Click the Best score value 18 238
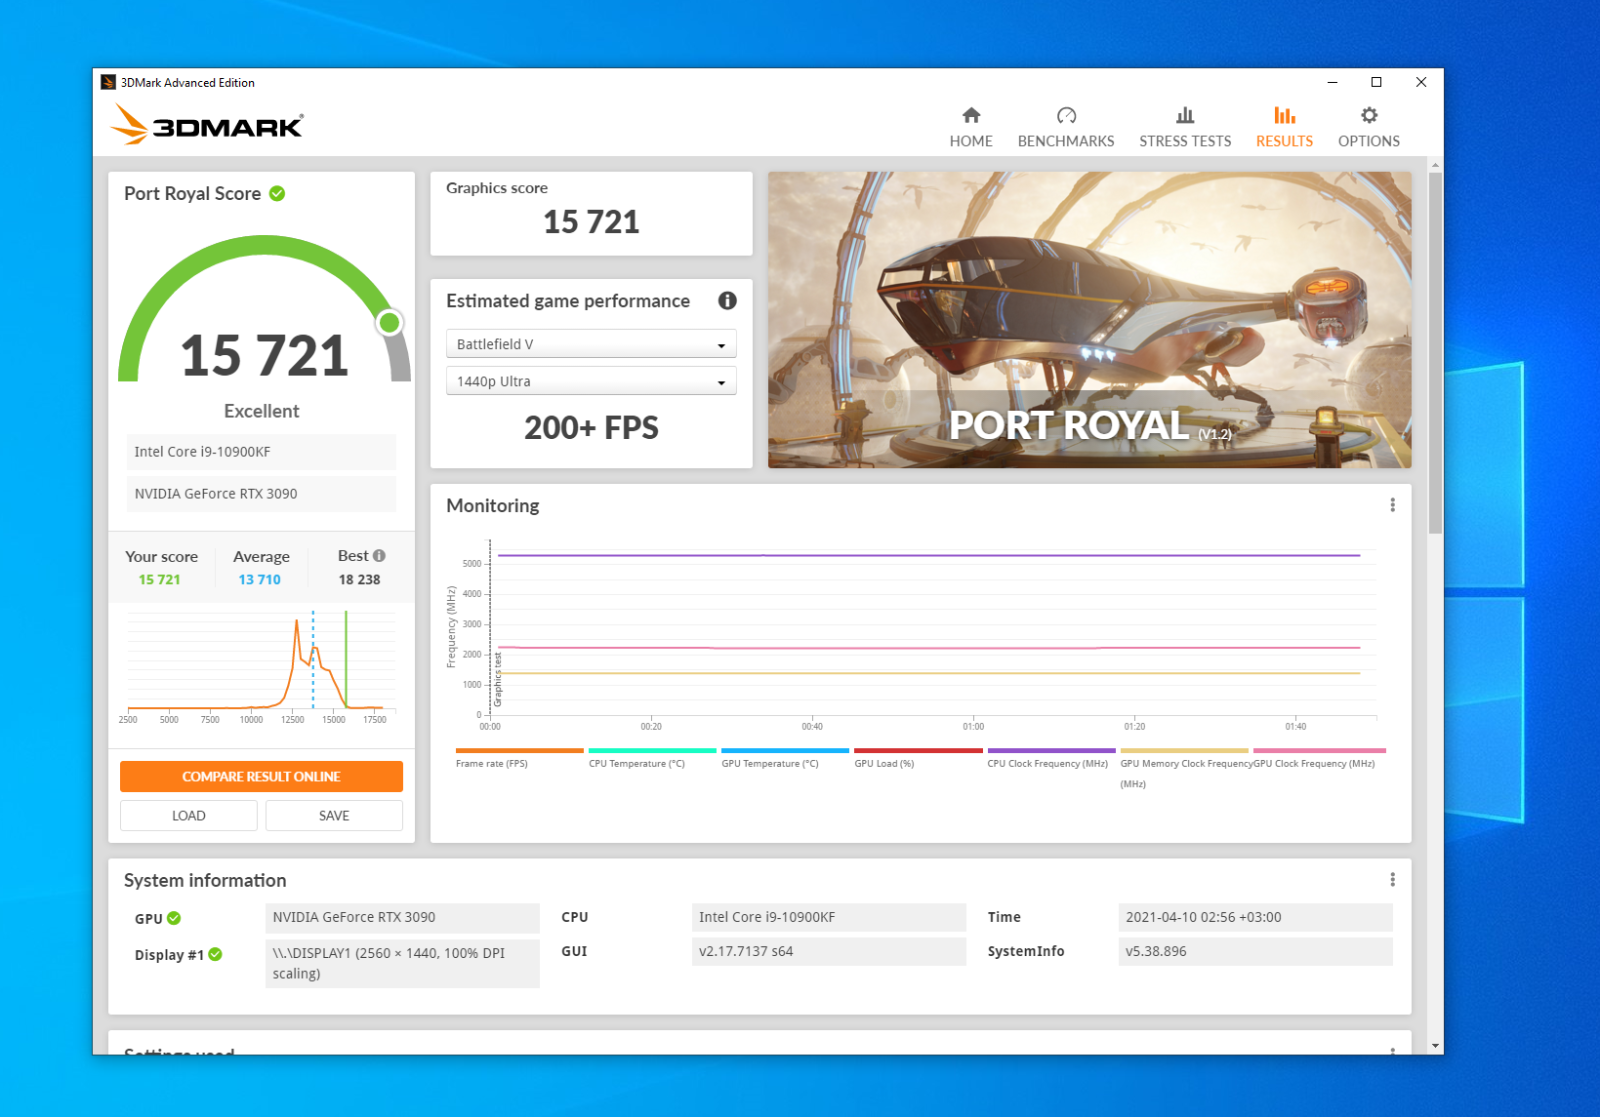 359,579
